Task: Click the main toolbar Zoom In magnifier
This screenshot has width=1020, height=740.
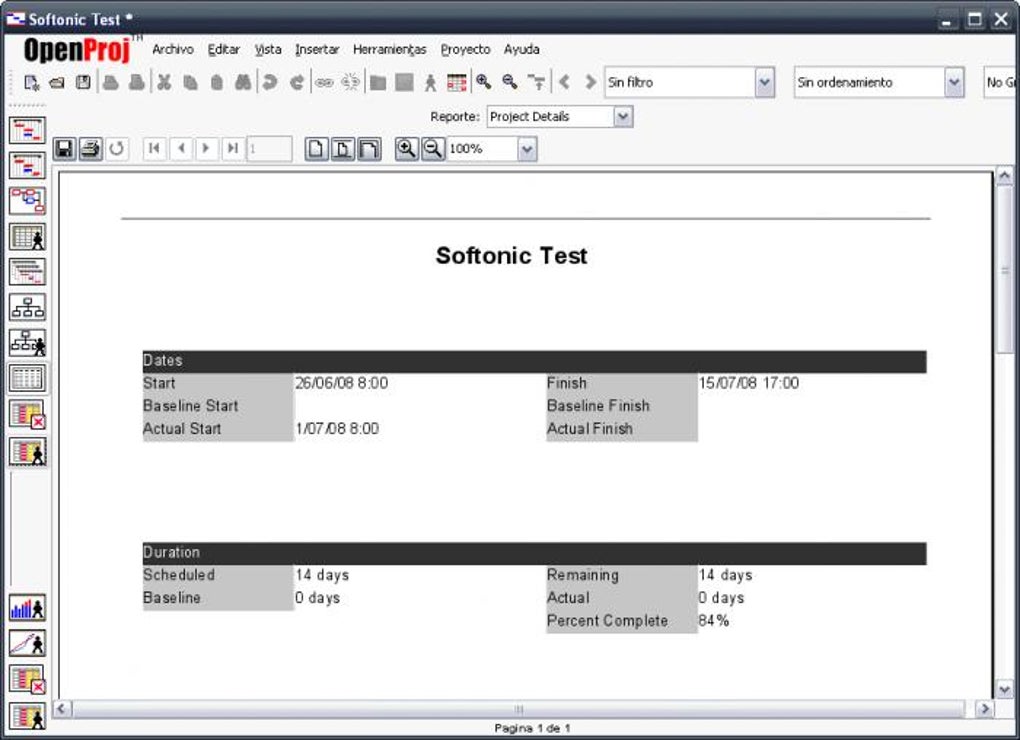Action: pos(483,82)
